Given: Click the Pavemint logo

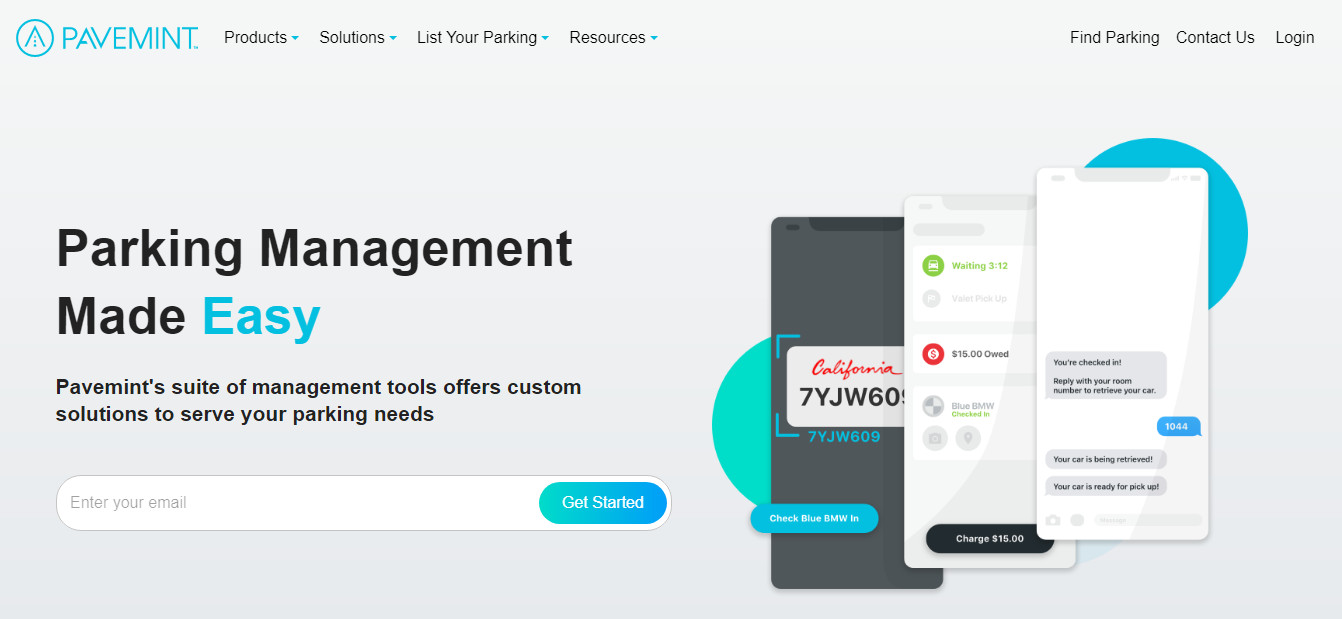Looking at the screenshot, I should pyautogui.click(x=107, y=38).
